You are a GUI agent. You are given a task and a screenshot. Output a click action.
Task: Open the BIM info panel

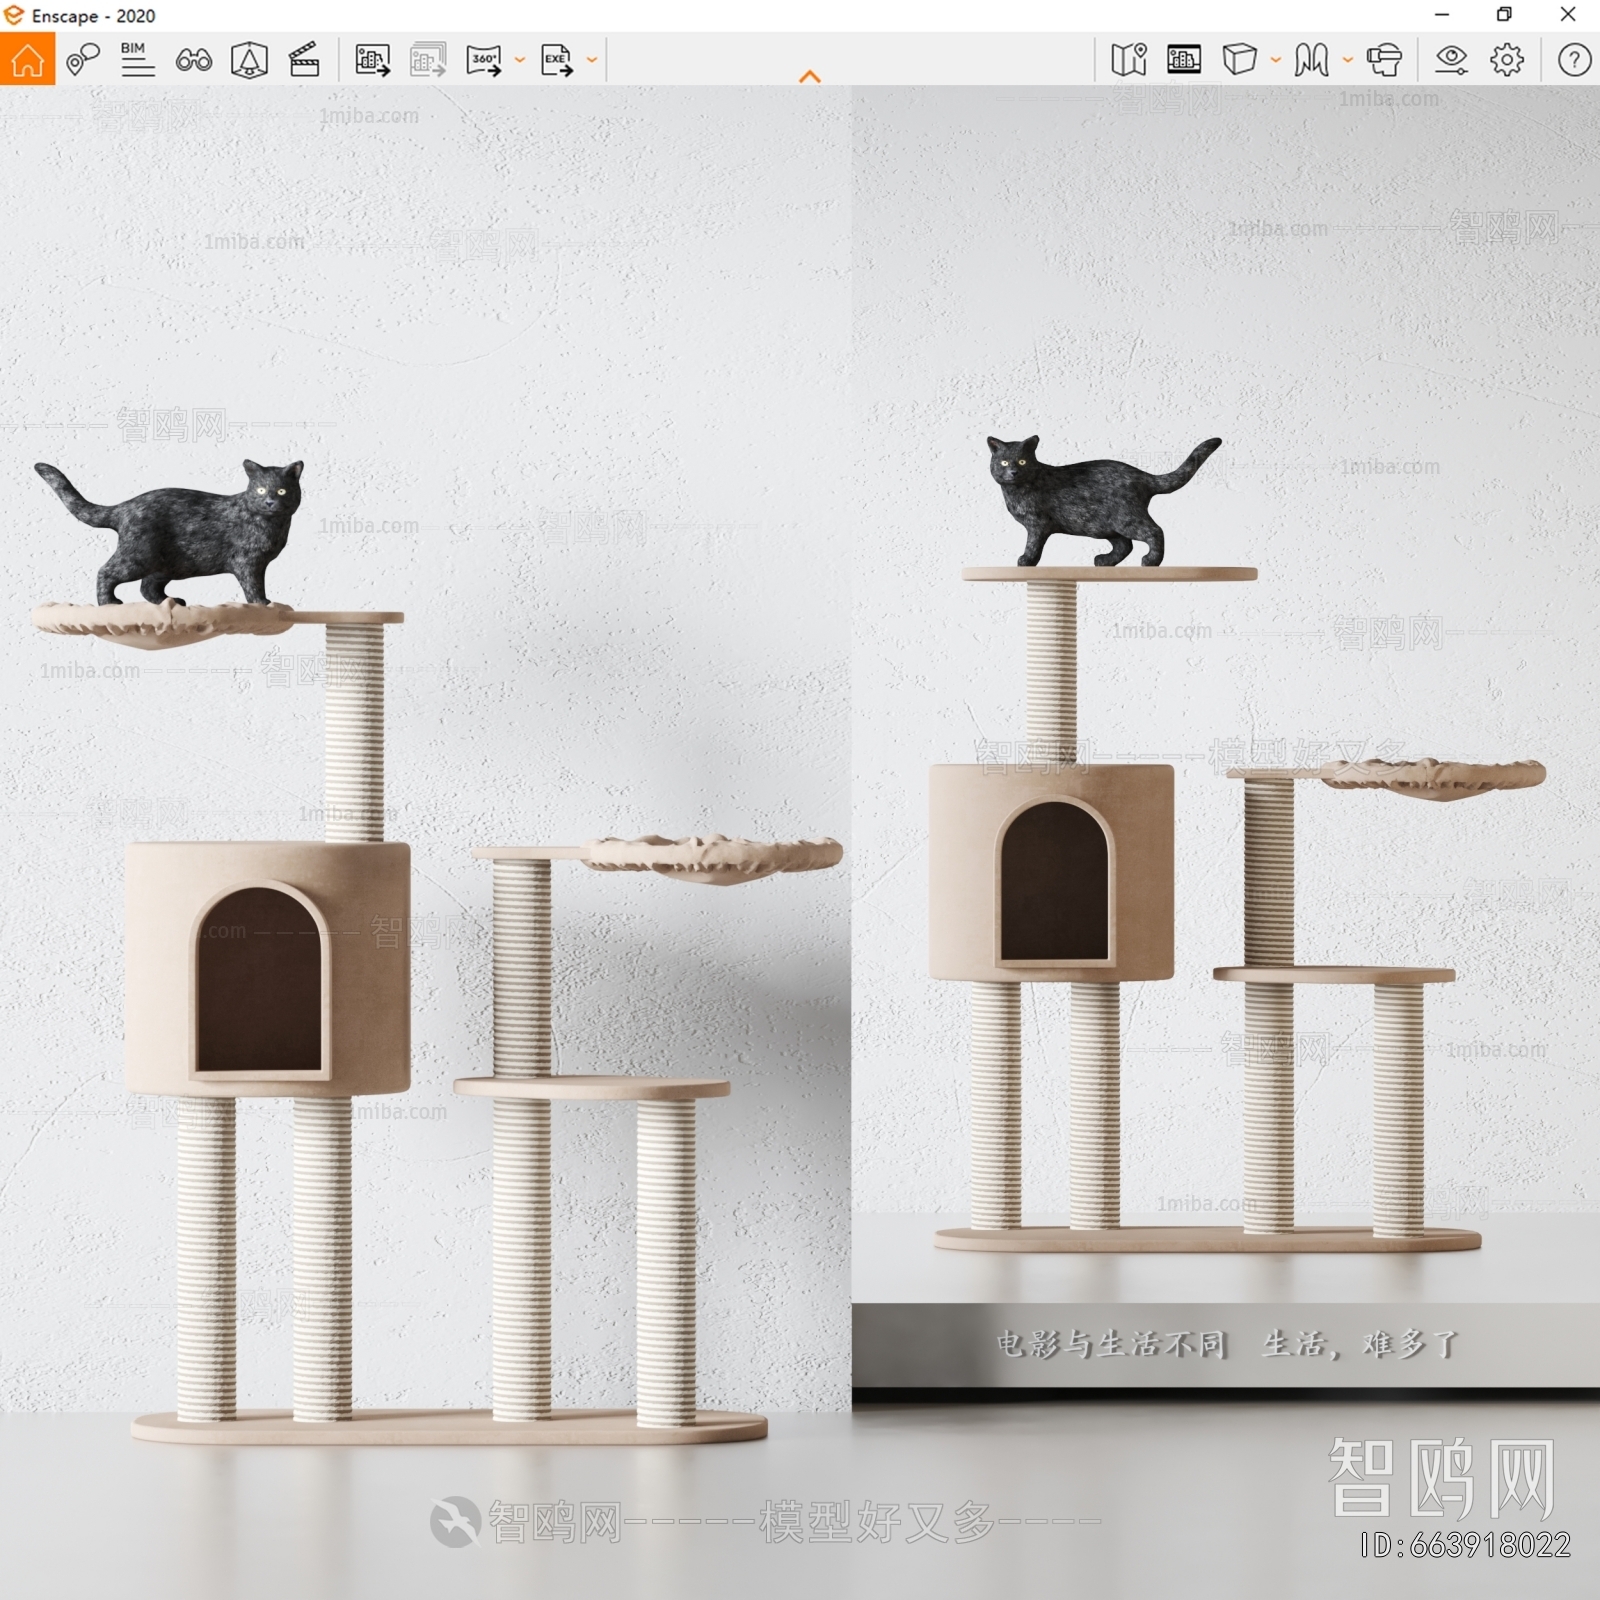(137, 60)
